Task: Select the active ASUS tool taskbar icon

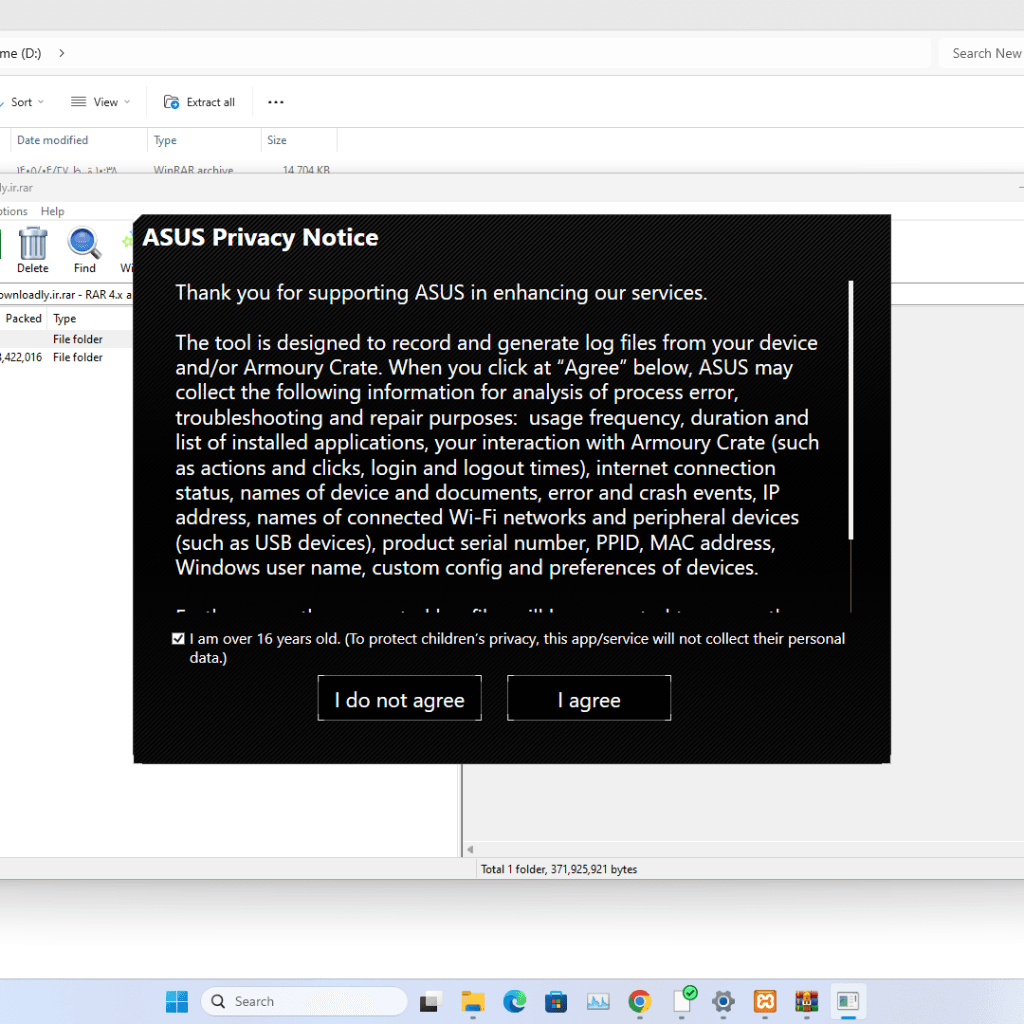Action: click(848, 1001)
